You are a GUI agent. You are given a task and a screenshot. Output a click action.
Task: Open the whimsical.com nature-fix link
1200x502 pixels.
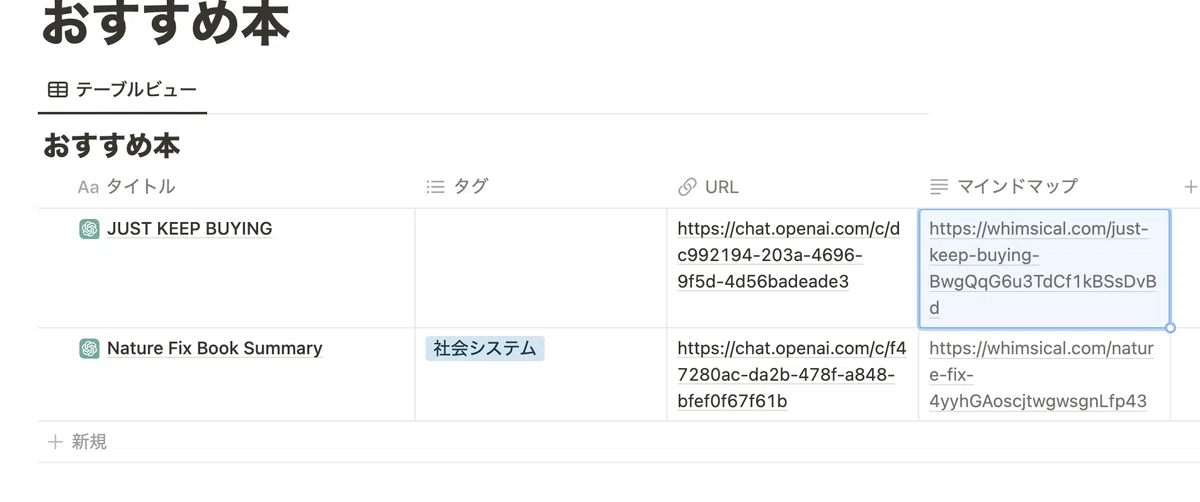point(1041,375)
